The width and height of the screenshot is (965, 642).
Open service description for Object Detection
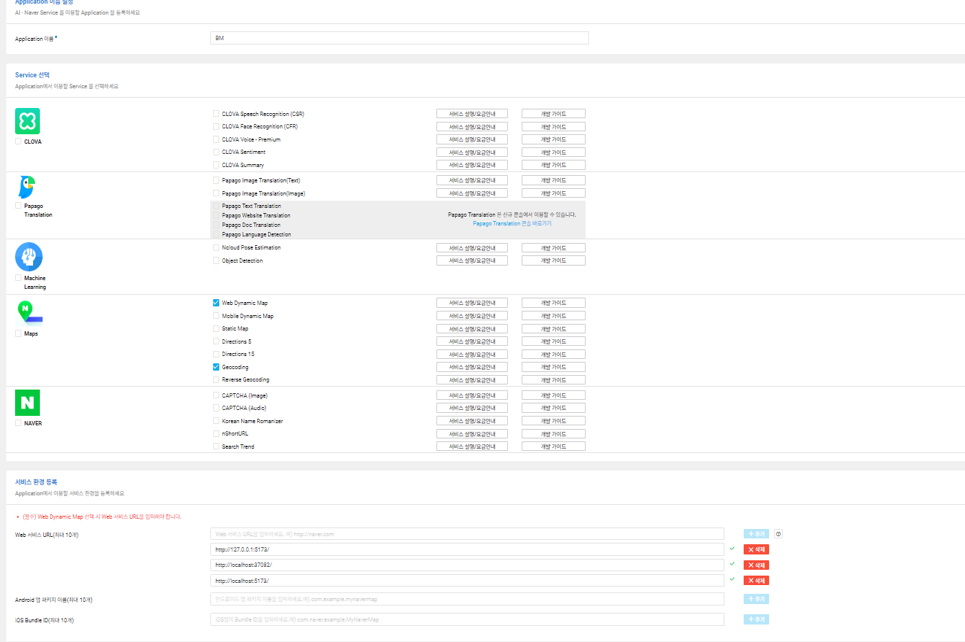[x=472, y=260]
